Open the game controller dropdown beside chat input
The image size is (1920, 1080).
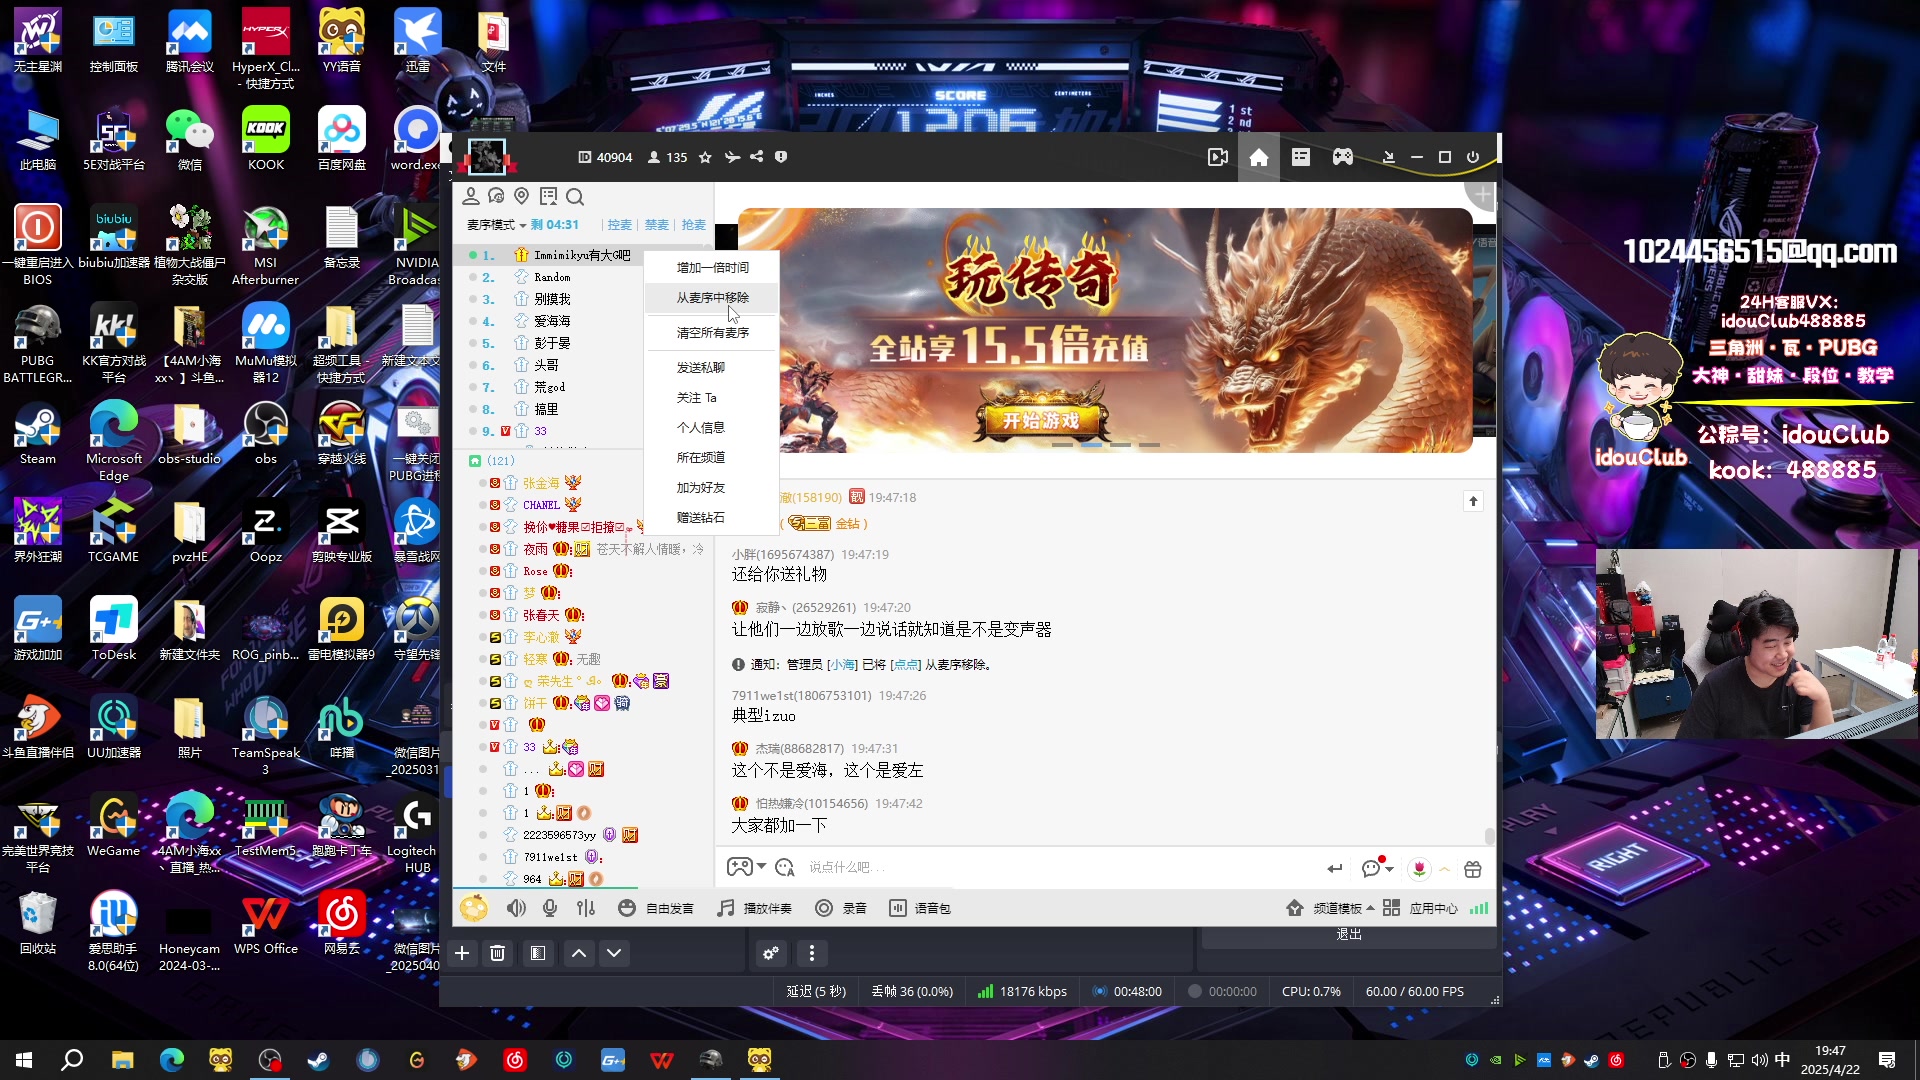[x=761, y=867]
